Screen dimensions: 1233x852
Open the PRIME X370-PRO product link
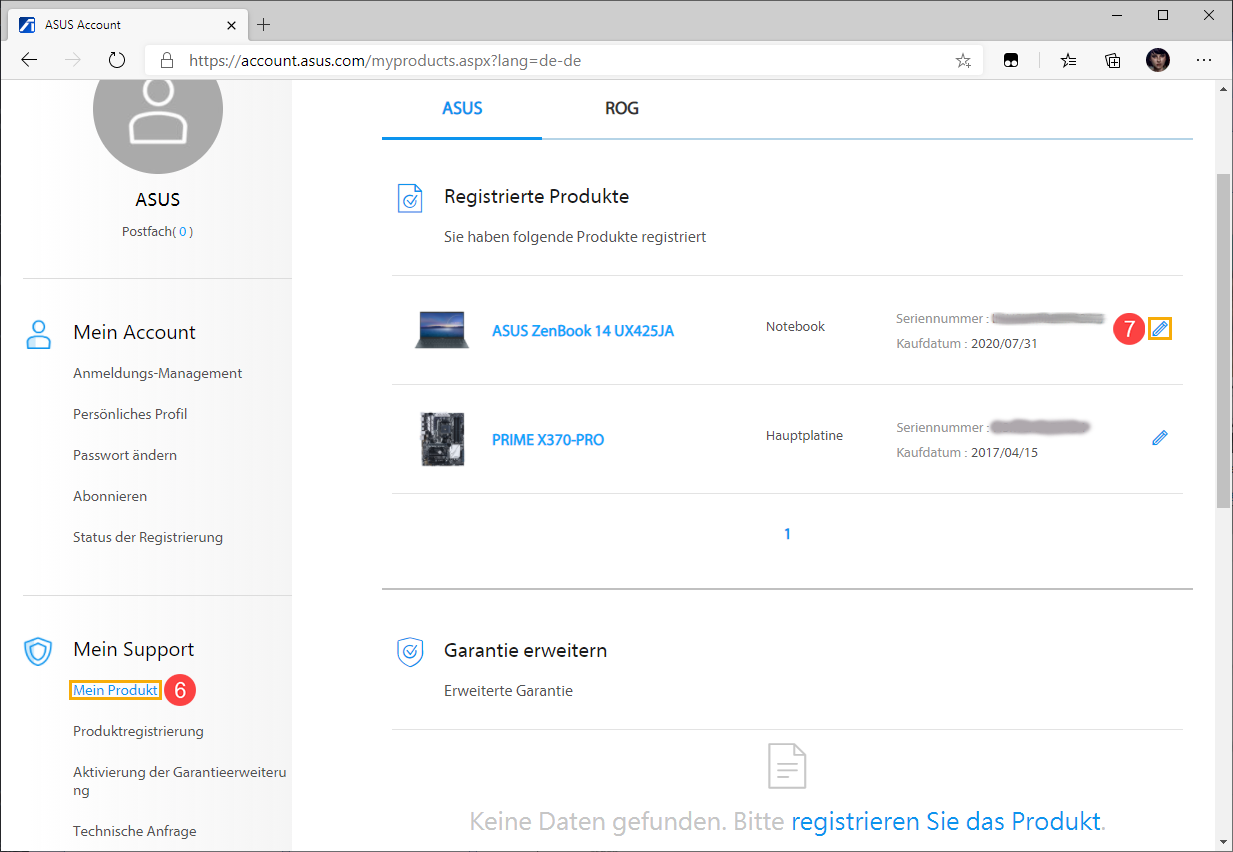click(x=548, y=439)
